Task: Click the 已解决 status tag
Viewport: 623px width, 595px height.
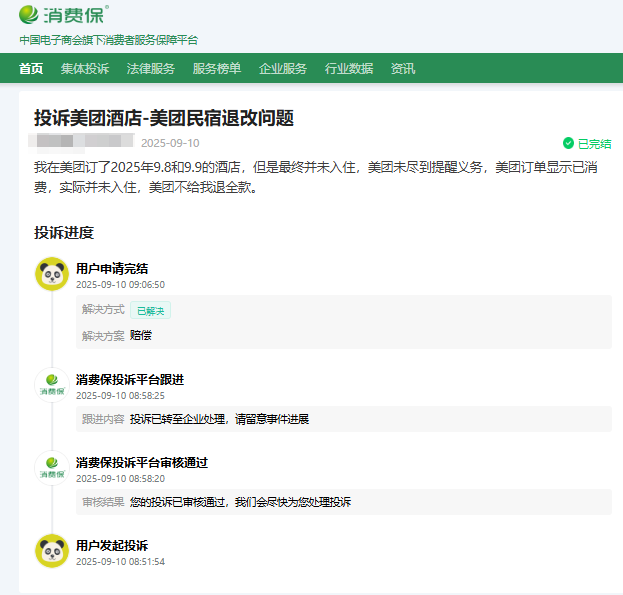Action: pyautogui.click(x=150, y=310)
